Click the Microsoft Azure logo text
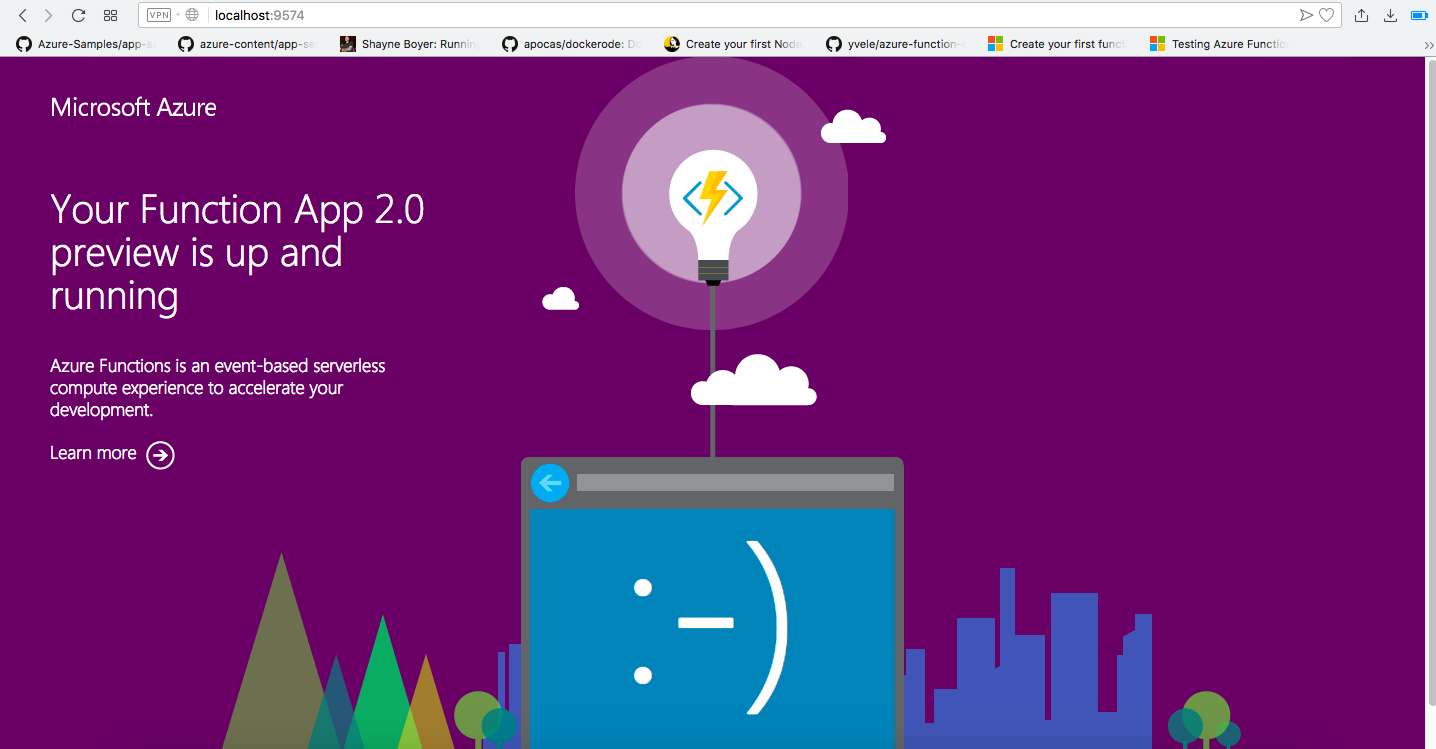 (133, 108)
